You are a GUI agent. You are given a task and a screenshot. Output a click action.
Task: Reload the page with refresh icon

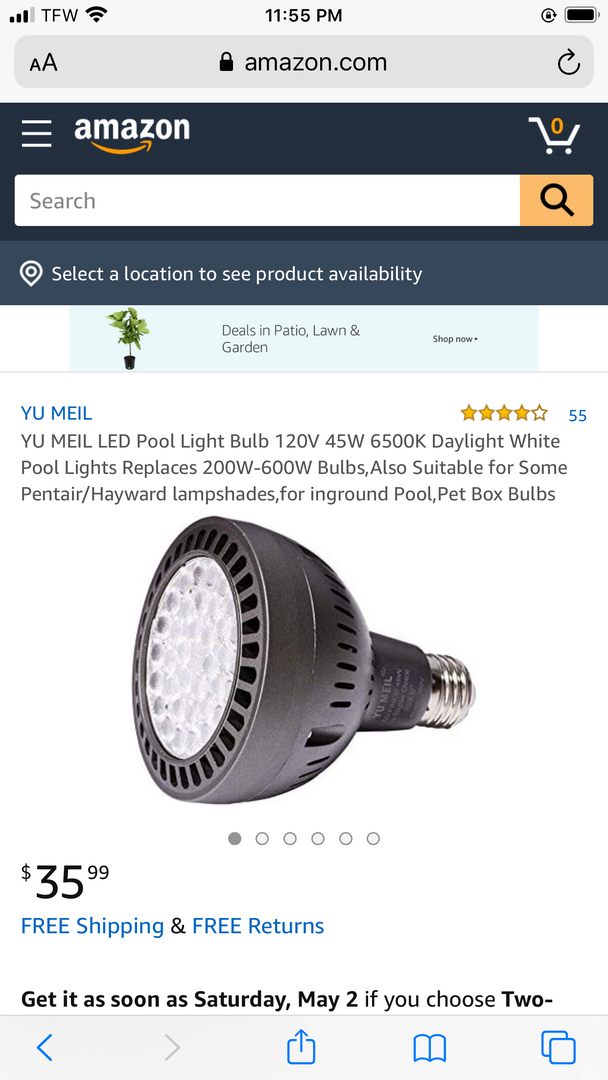coord(569,63)
